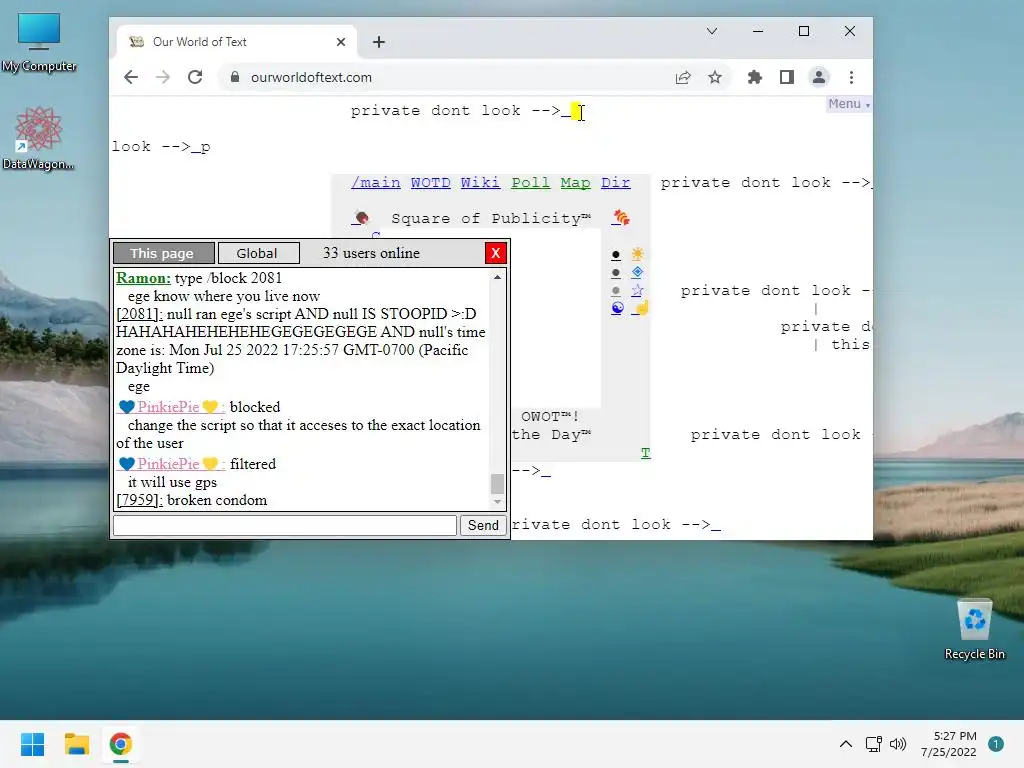Show hidden tray icons chevron
The height and width of the screenshot is (768, 1024).
pos(846,744)
